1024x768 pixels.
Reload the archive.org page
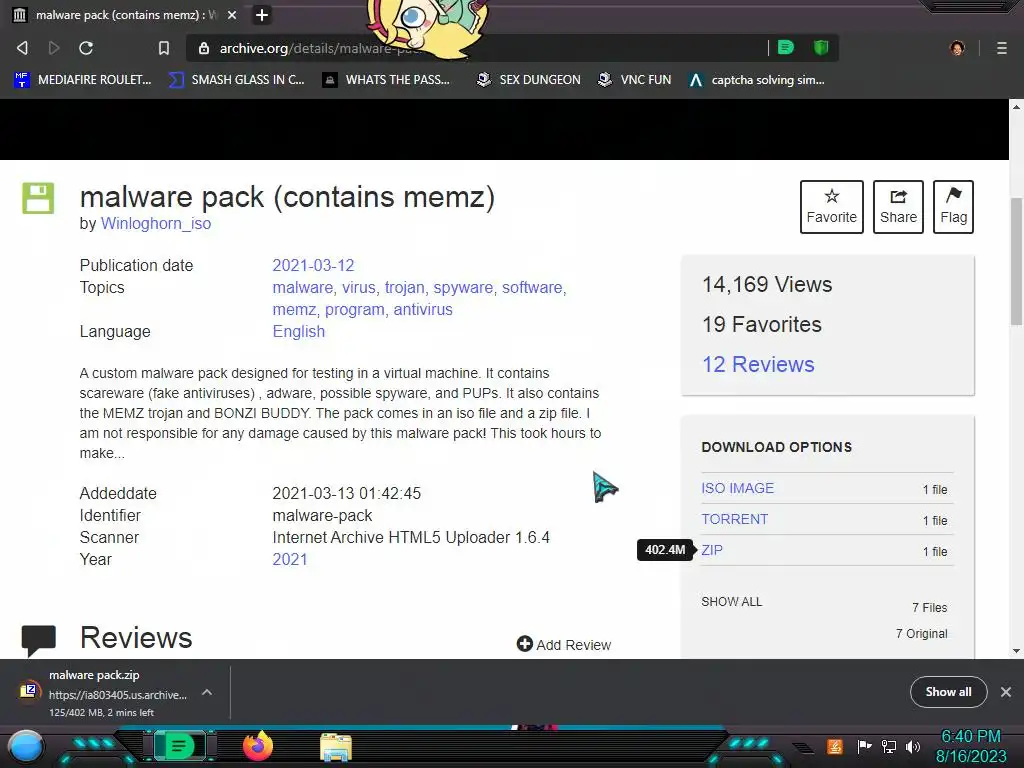86,48
